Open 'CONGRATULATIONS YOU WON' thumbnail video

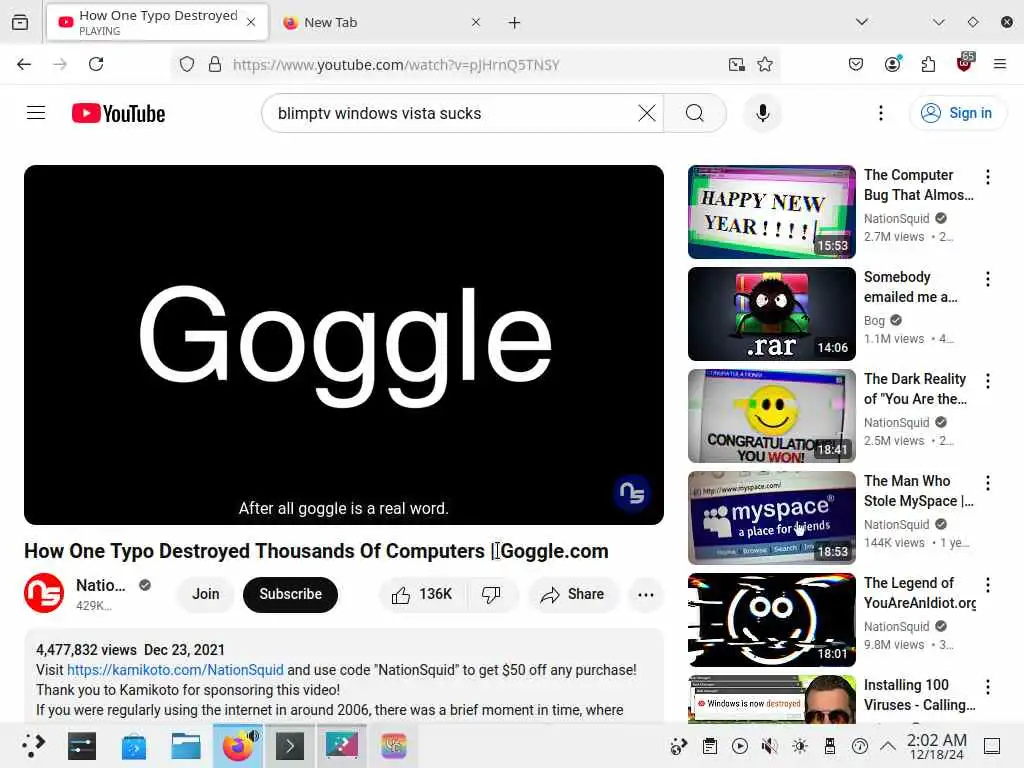click(771, 415)
